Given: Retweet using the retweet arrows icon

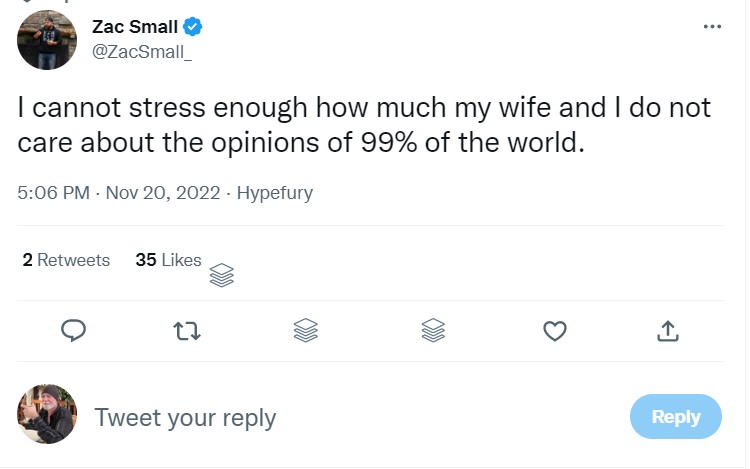Looking at the screenshot, I should tap(187, 330).
